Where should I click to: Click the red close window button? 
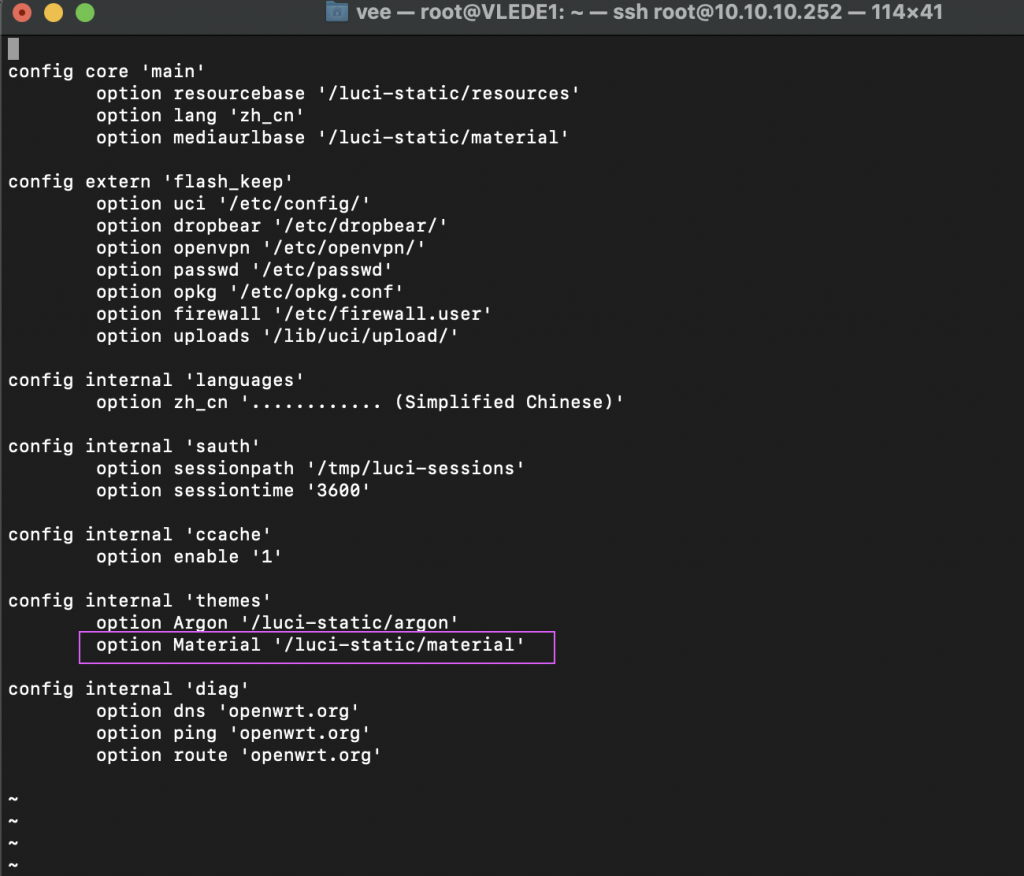click(22, 12)
